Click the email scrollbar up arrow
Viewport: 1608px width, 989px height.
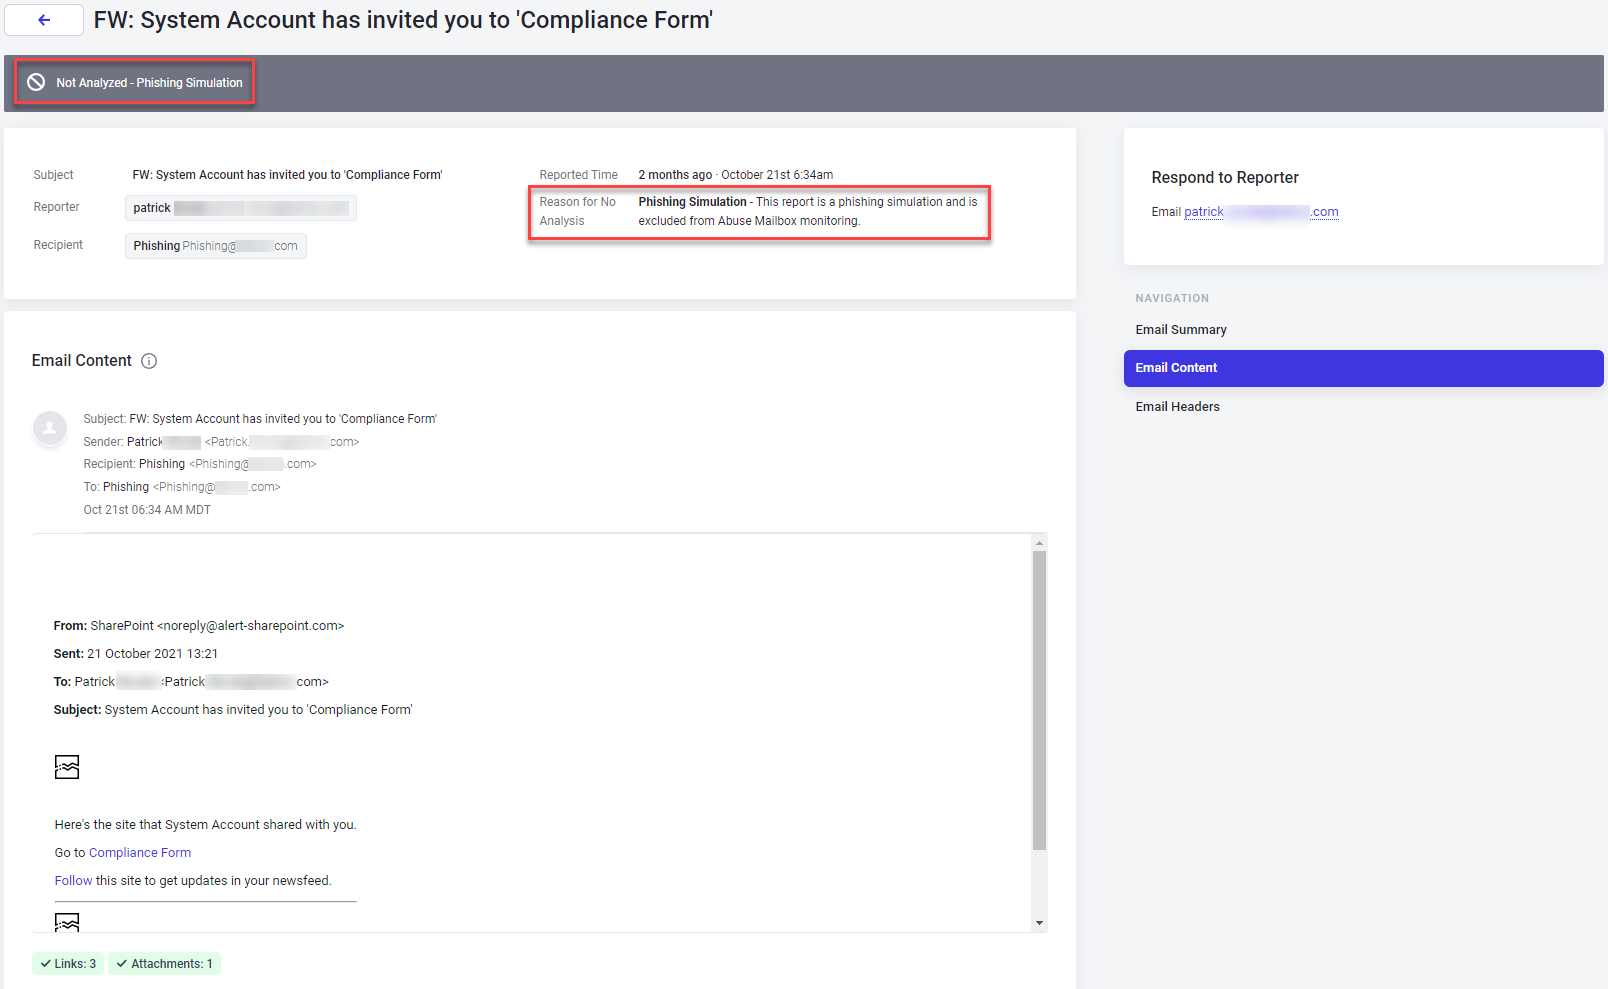(1040, 543)
